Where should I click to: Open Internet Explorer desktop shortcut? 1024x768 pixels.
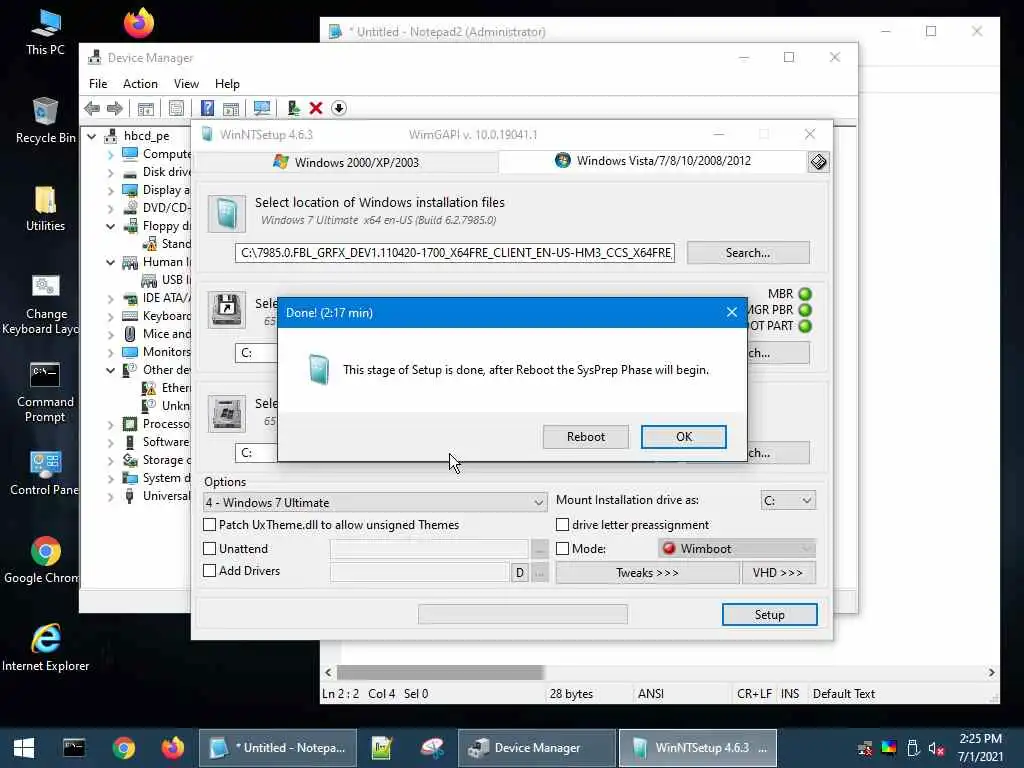coord(45,648)
